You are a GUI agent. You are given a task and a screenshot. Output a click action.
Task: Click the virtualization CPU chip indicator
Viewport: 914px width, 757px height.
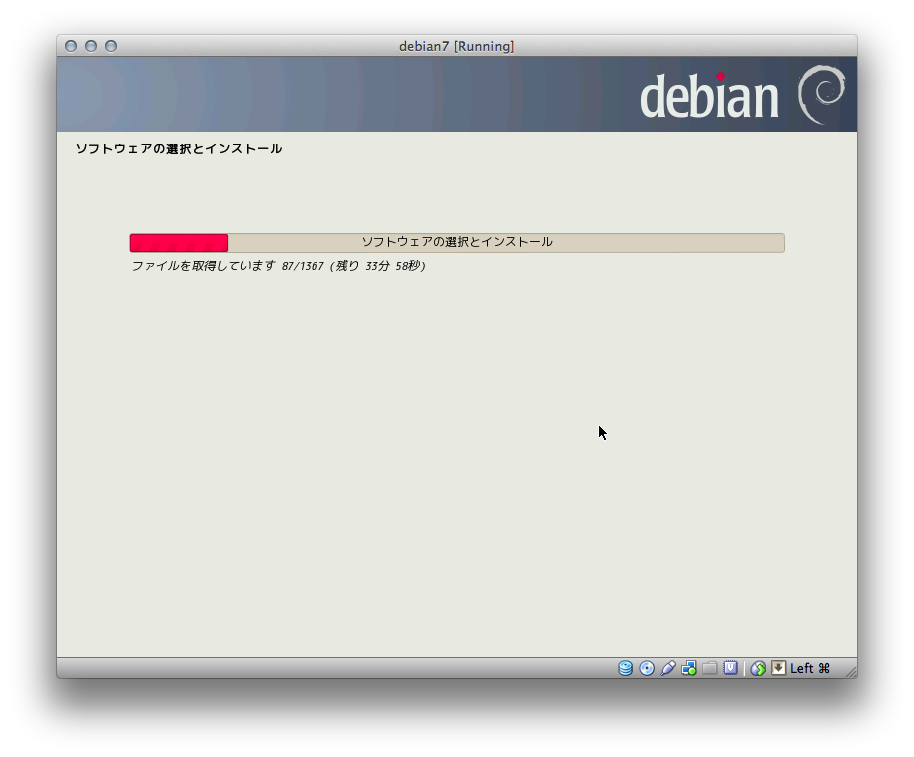730,668
